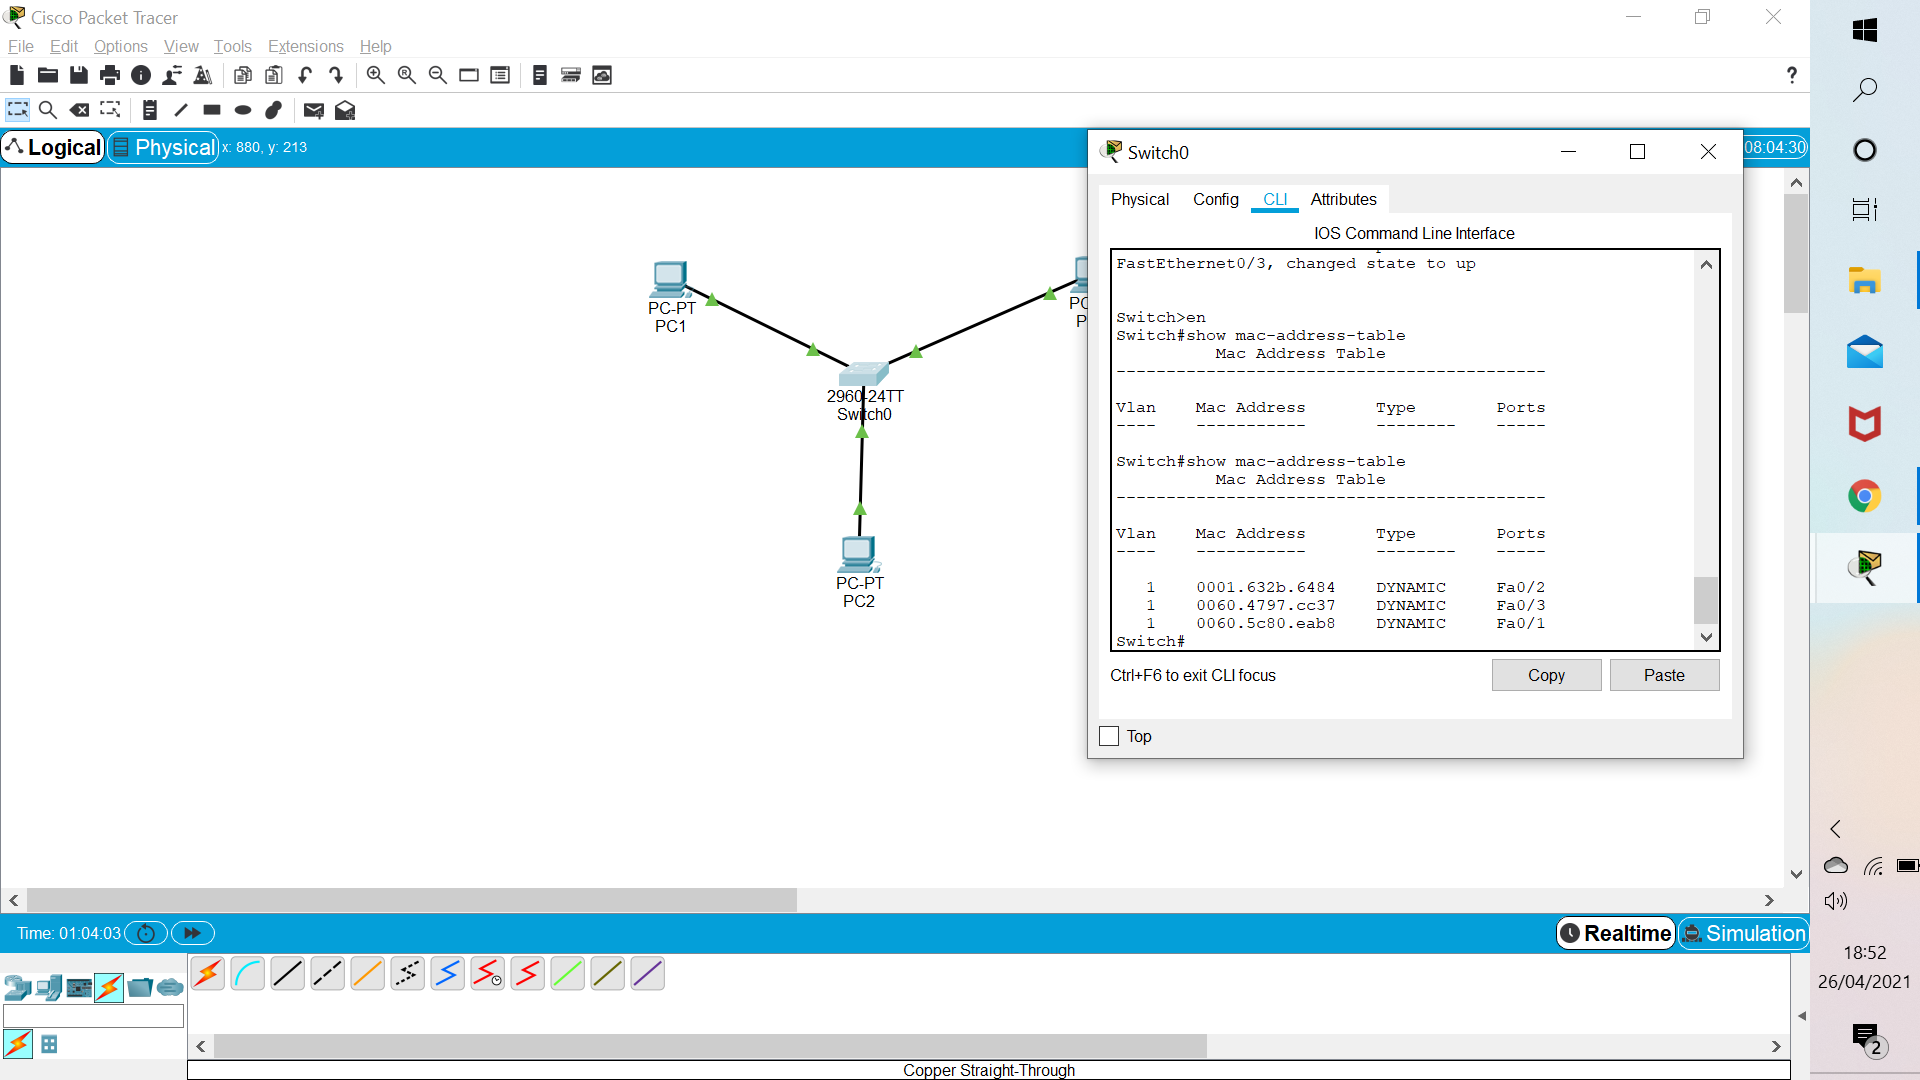Select the orange Fiber cable

(367, 973)
